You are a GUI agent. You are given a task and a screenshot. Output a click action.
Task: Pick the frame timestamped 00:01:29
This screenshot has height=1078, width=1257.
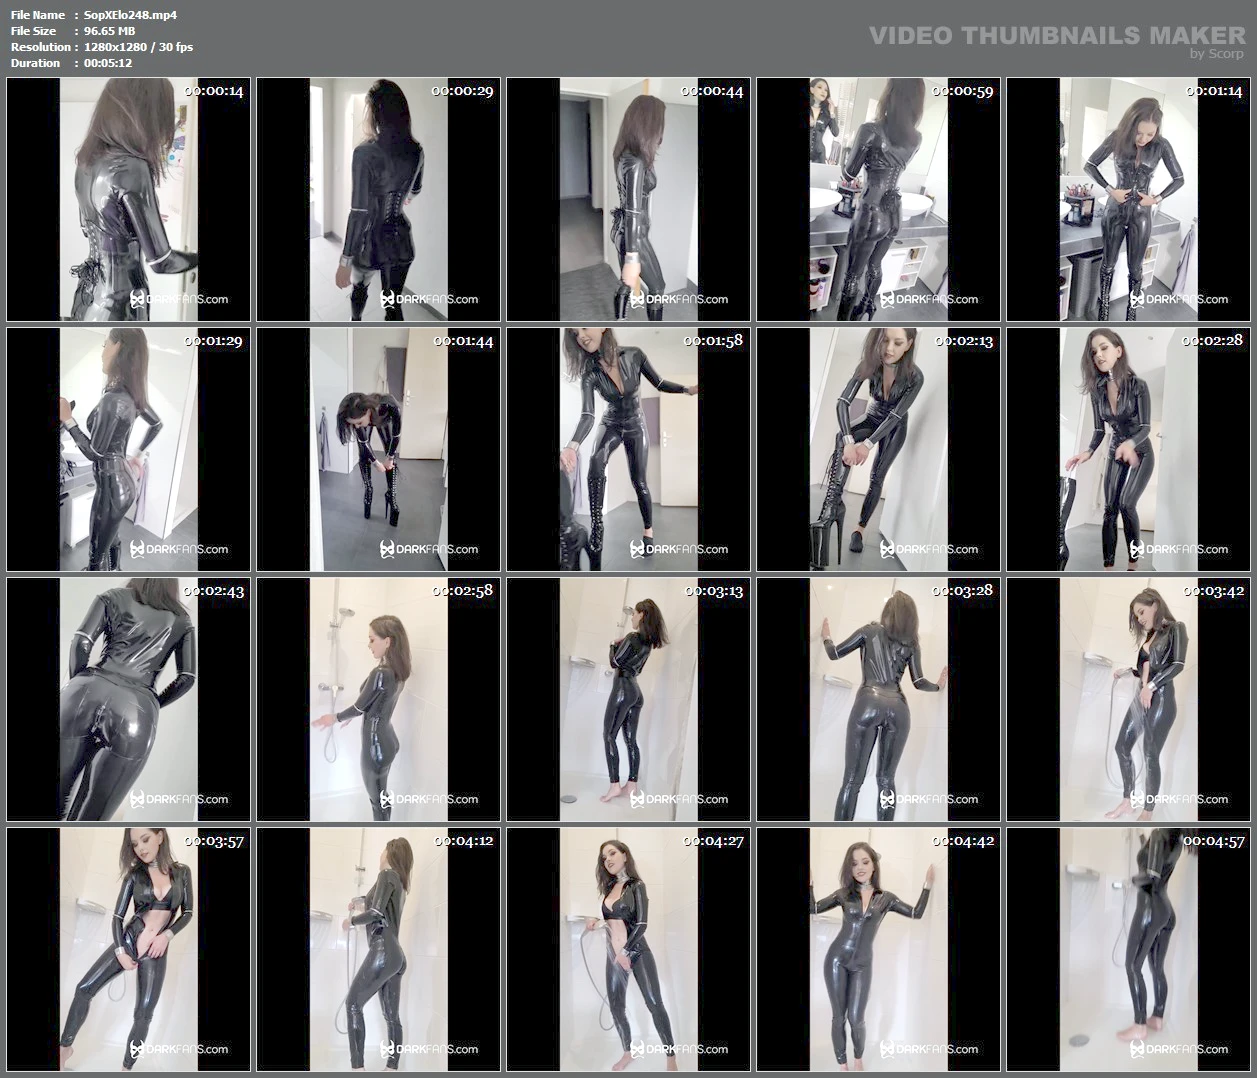coord(128,449)
